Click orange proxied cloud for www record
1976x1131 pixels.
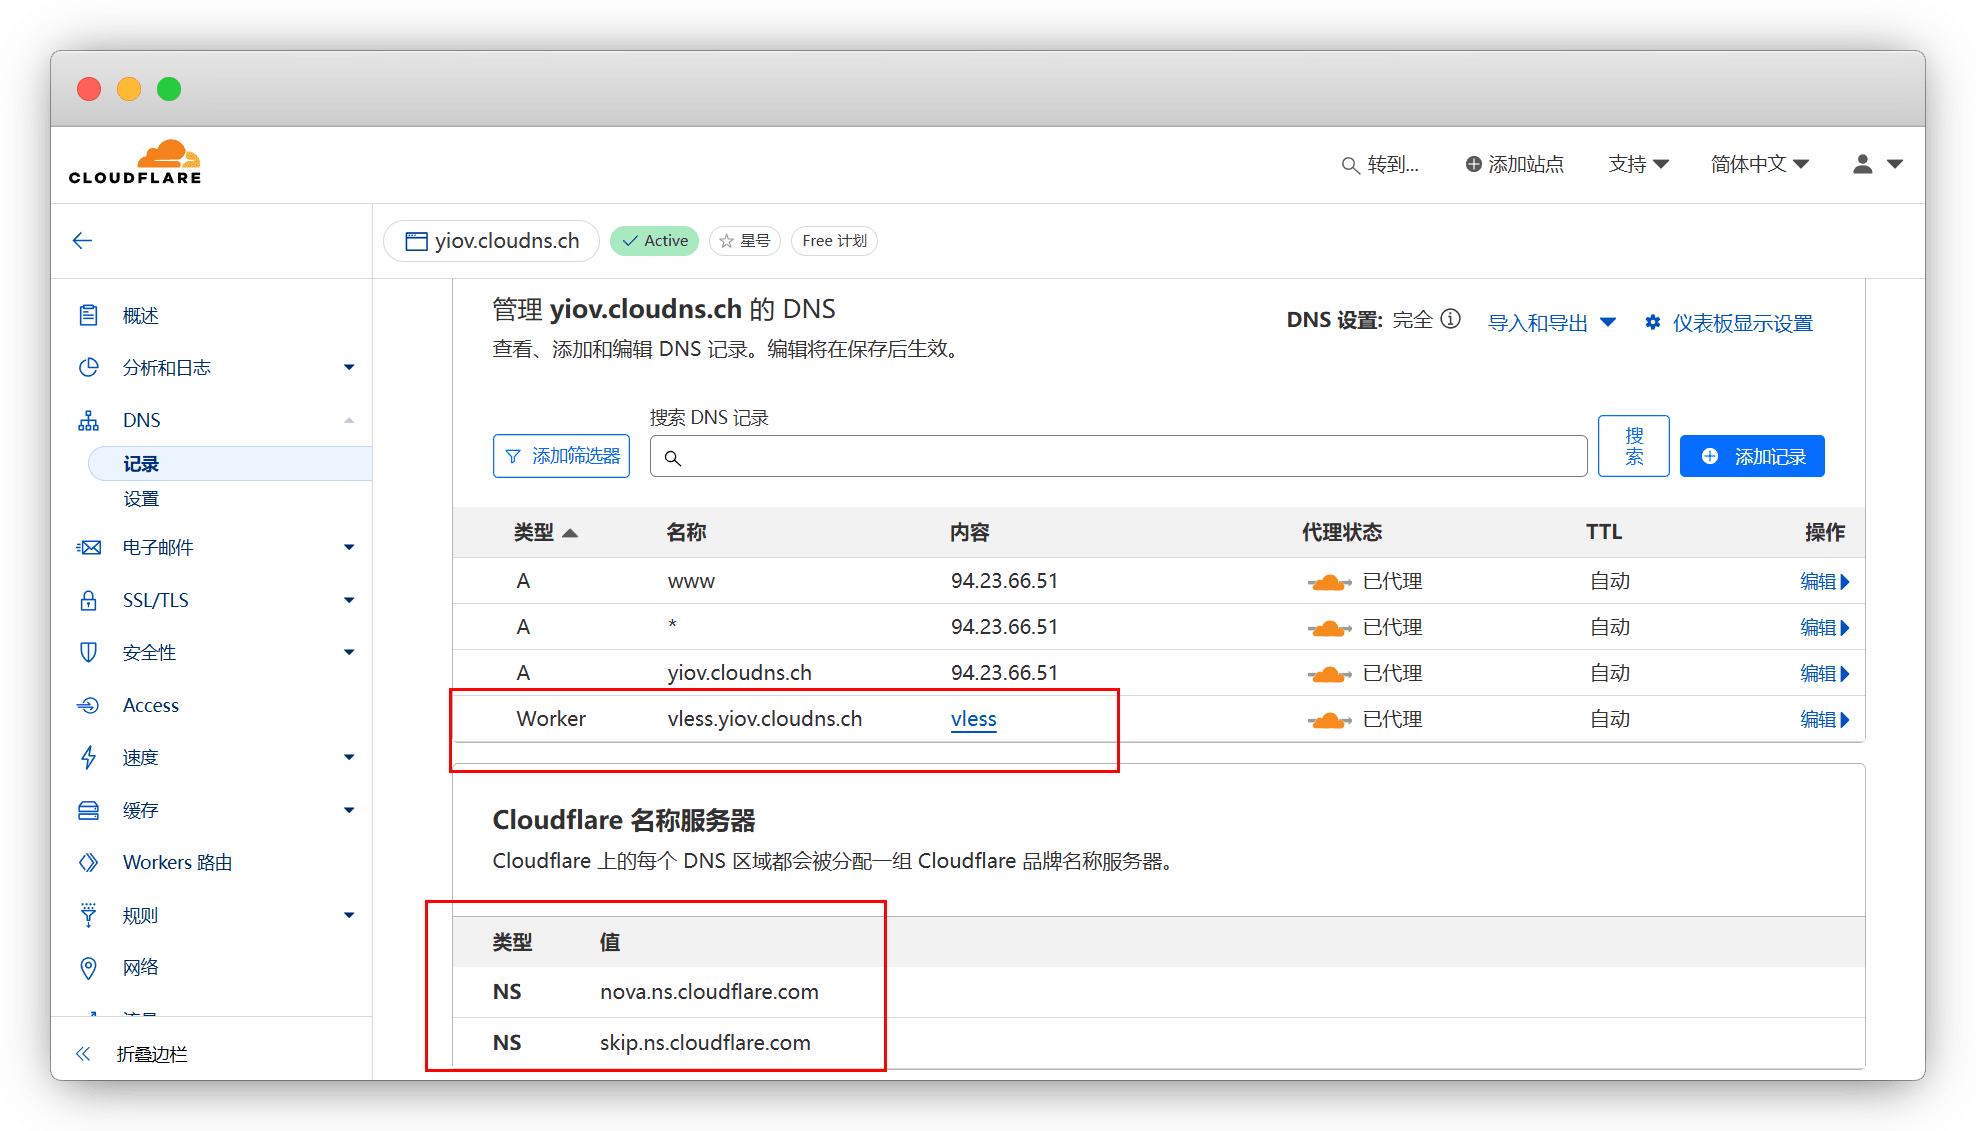click(1329, 582)
